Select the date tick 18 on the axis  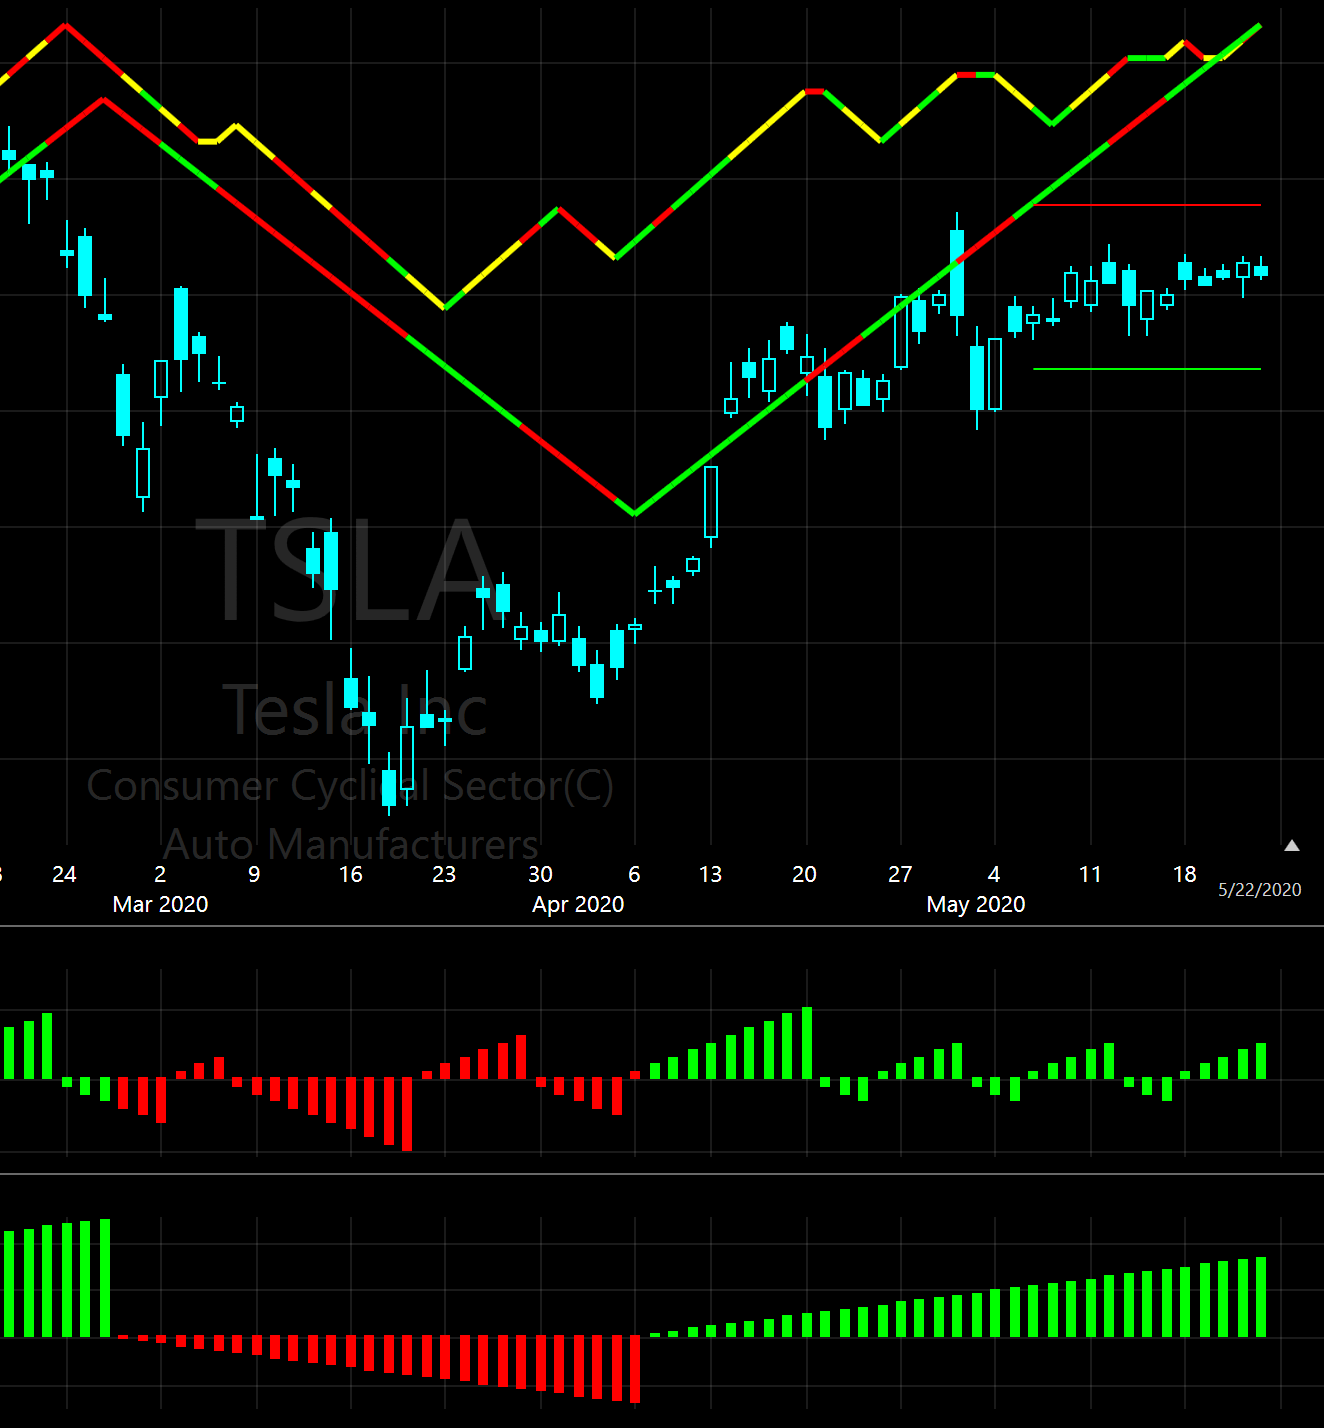point(1185,874)
